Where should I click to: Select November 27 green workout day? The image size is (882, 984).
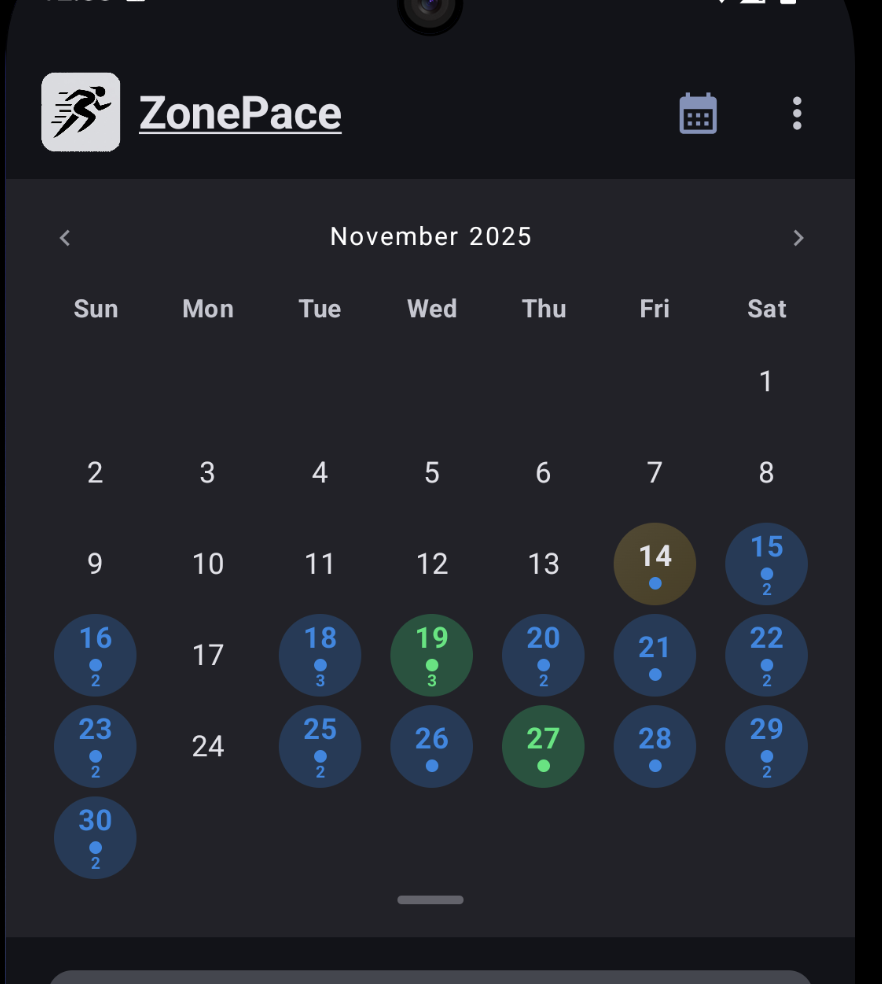click(543, 746)
